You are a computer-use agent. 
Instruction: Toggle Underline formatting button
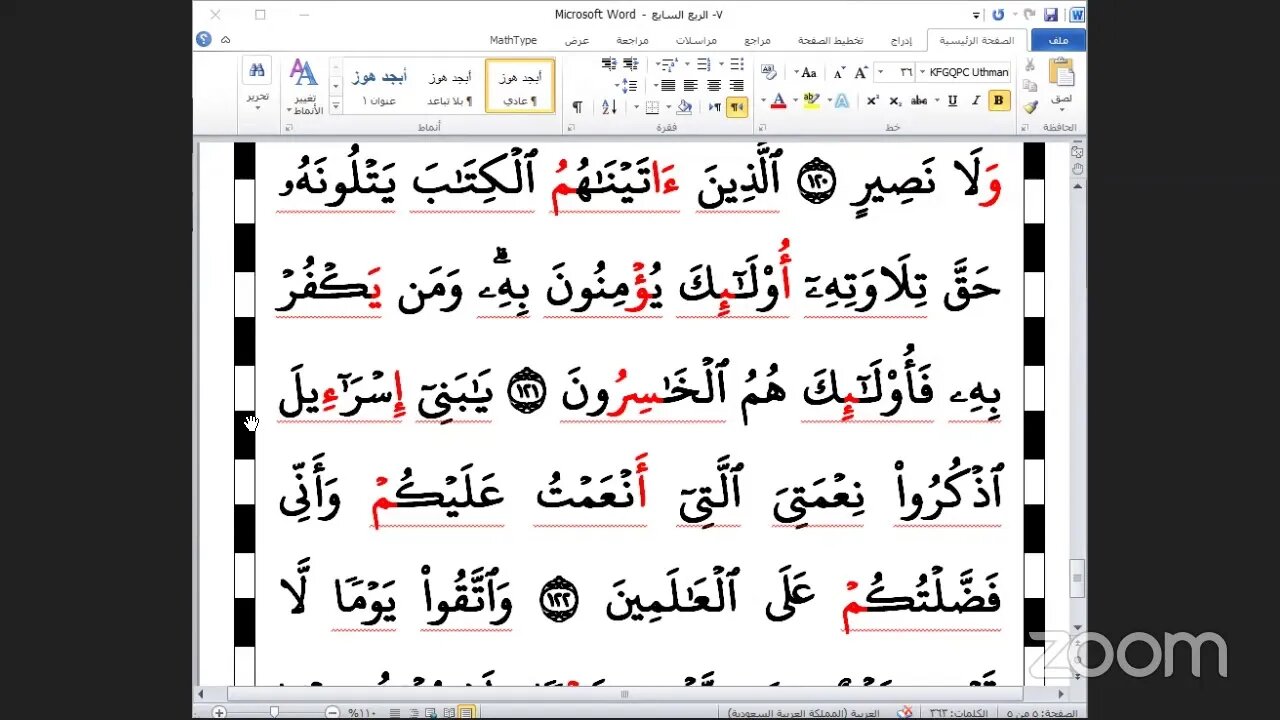coord(952,100)
